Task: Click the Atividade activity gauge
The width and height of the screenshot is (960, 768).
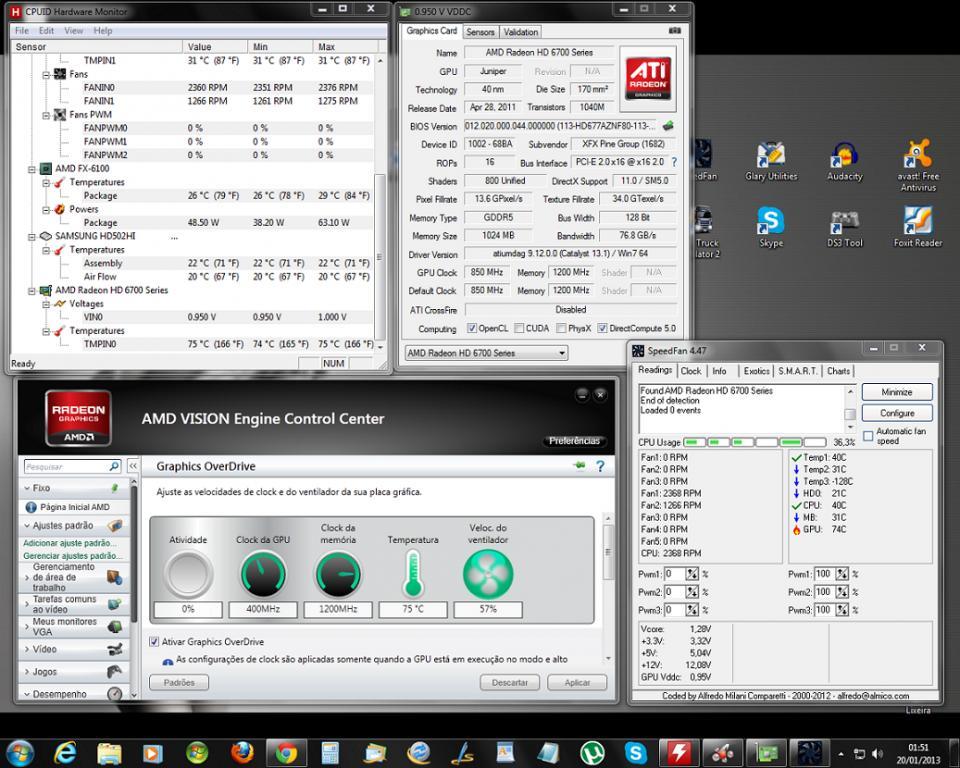Action: point(188,574)
